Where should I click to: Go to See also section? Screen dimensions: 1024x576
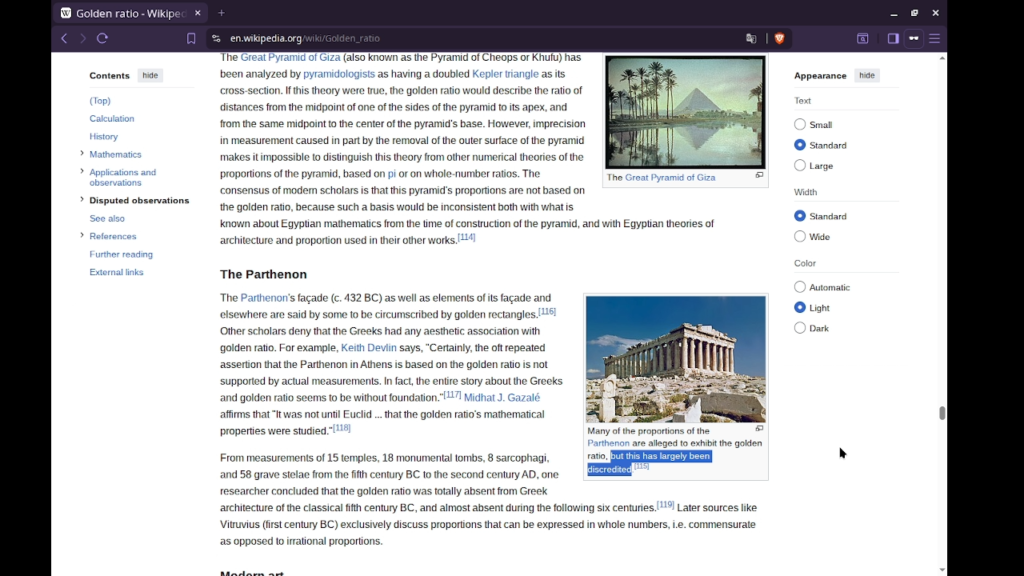pos(107,218)
